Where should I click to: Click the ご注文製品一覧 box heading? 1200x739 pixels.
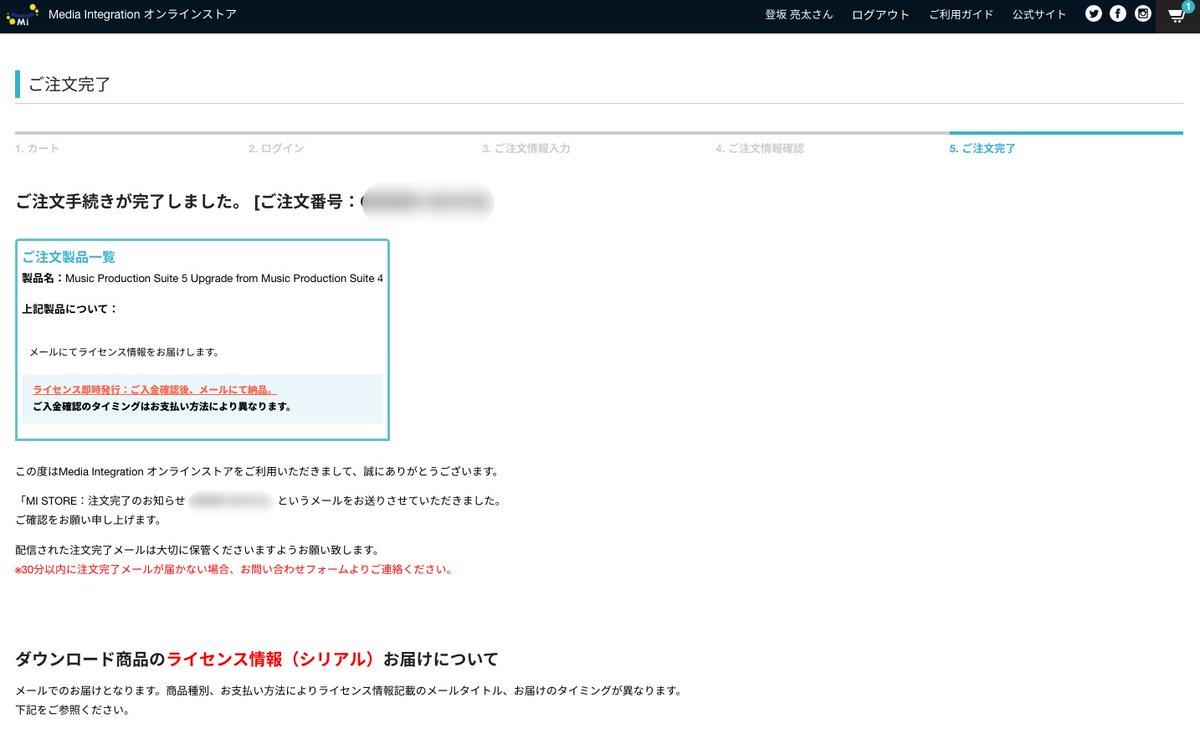click(69, 257)
